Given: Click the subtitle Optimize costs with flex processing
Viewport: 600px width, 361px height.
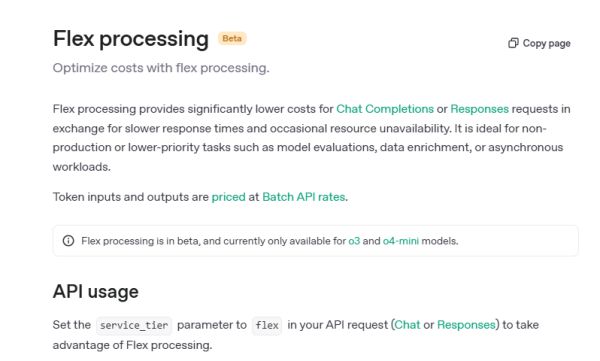Looking at the screenshot, I should (161, 68).
